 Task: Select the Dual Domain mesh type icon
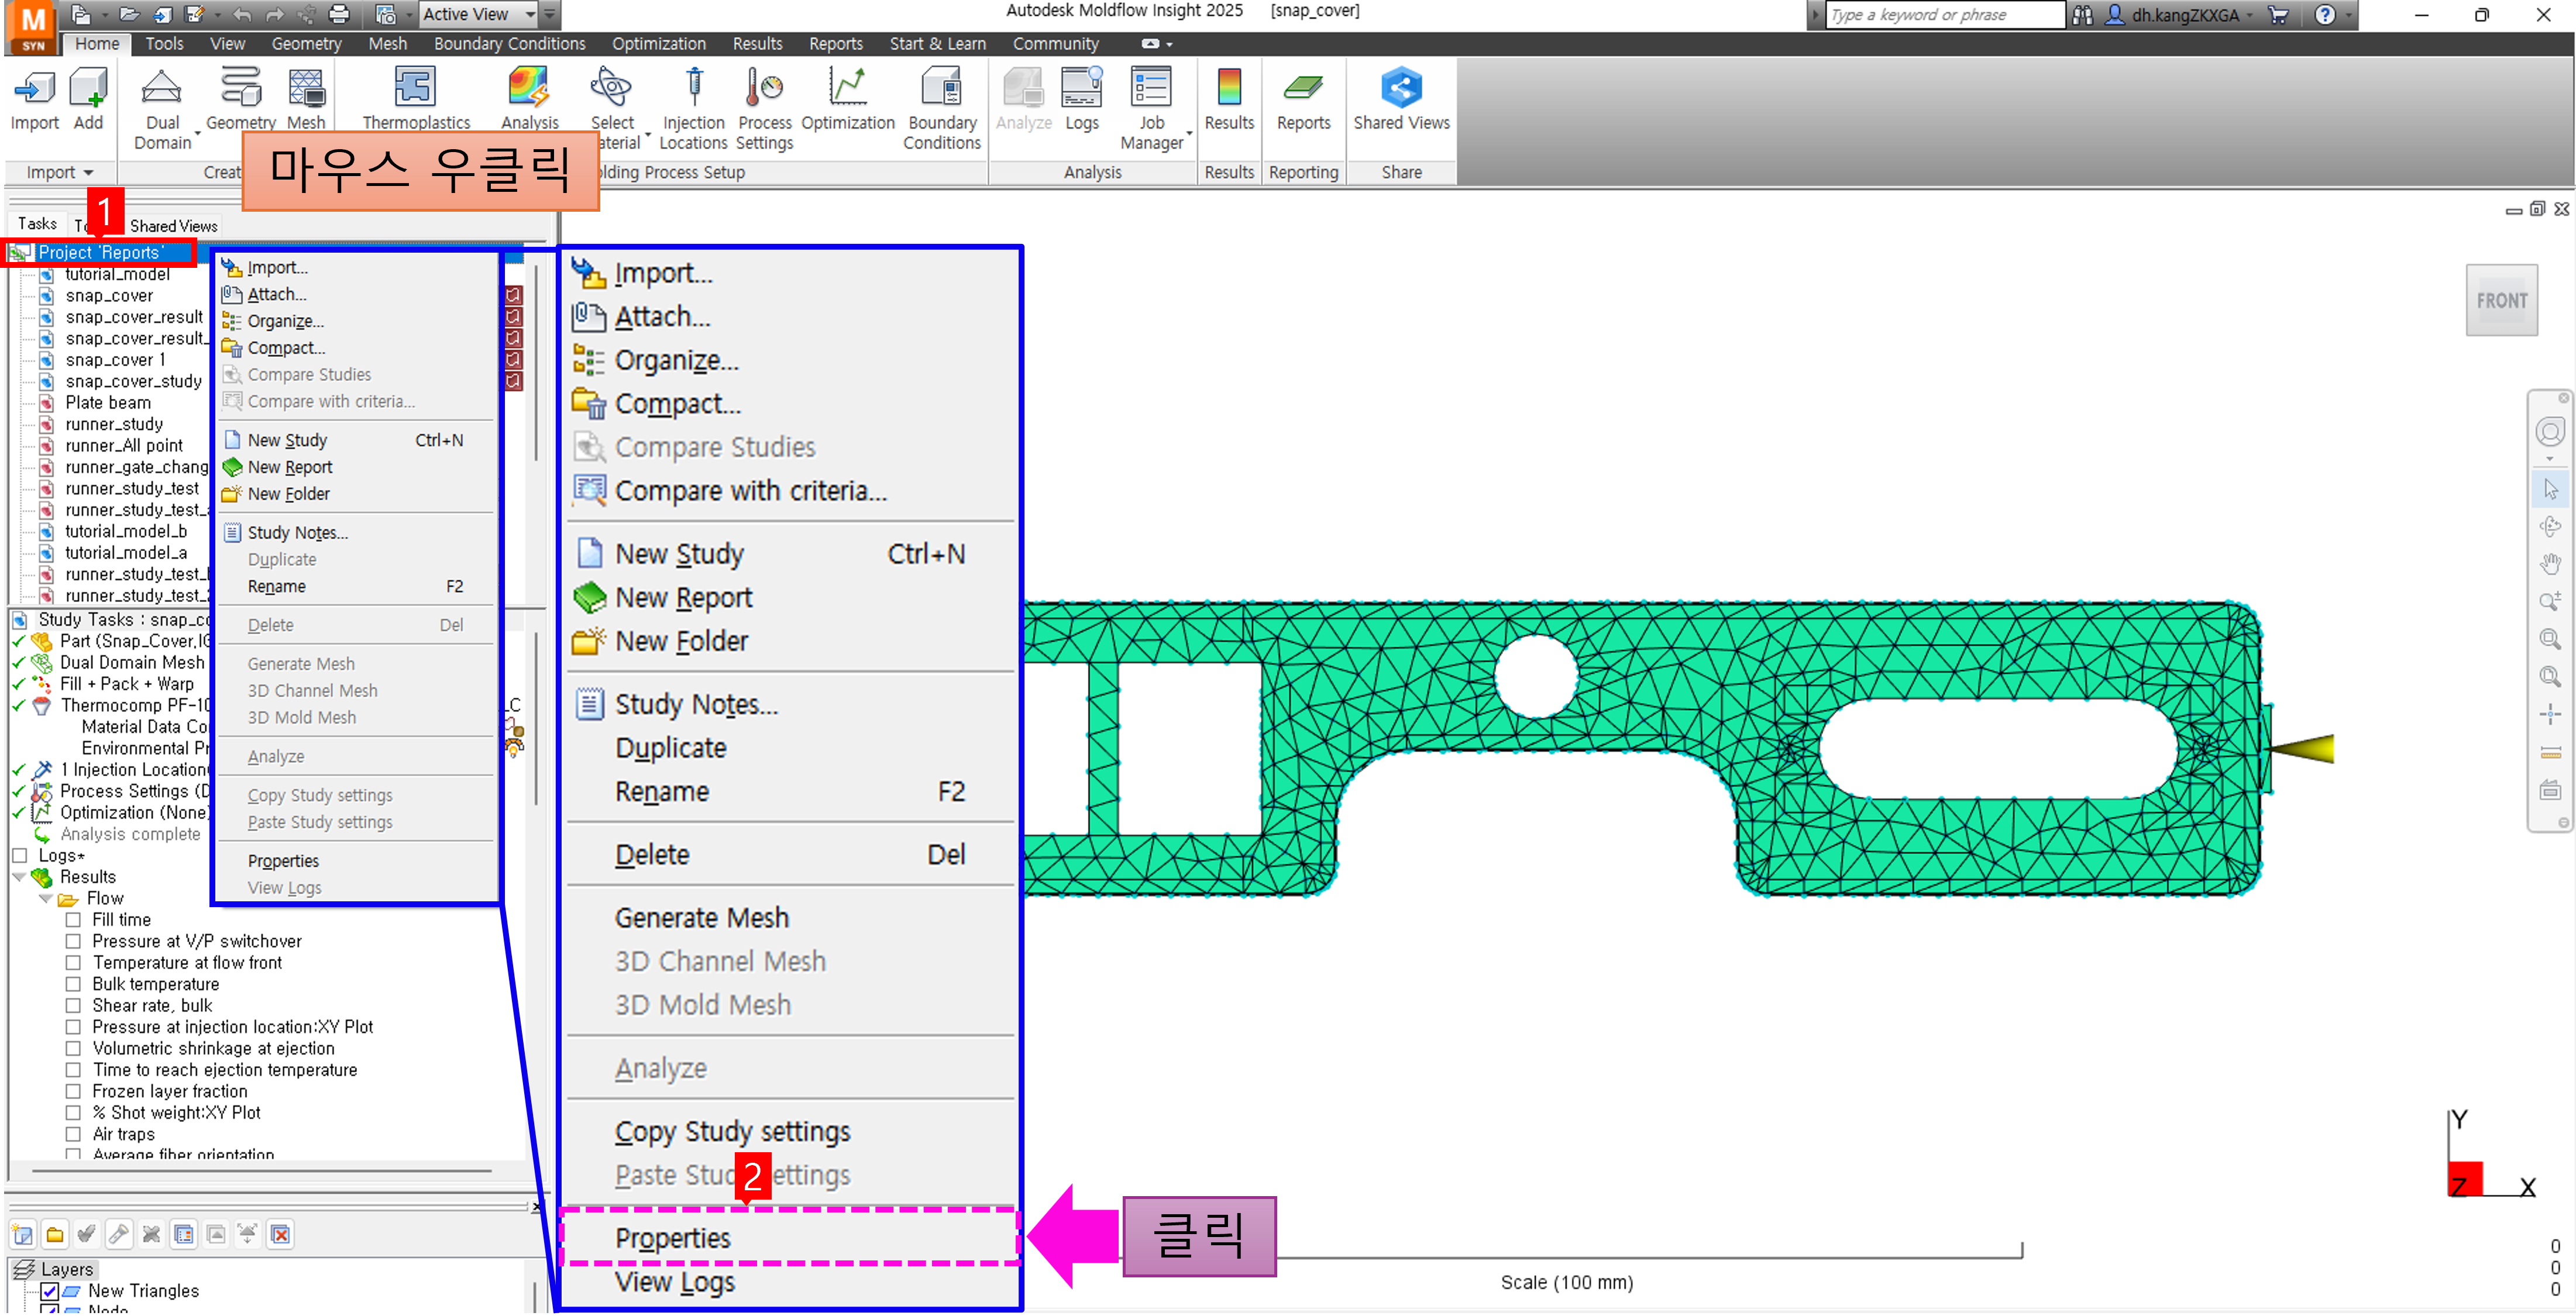(x=162, y=88)
